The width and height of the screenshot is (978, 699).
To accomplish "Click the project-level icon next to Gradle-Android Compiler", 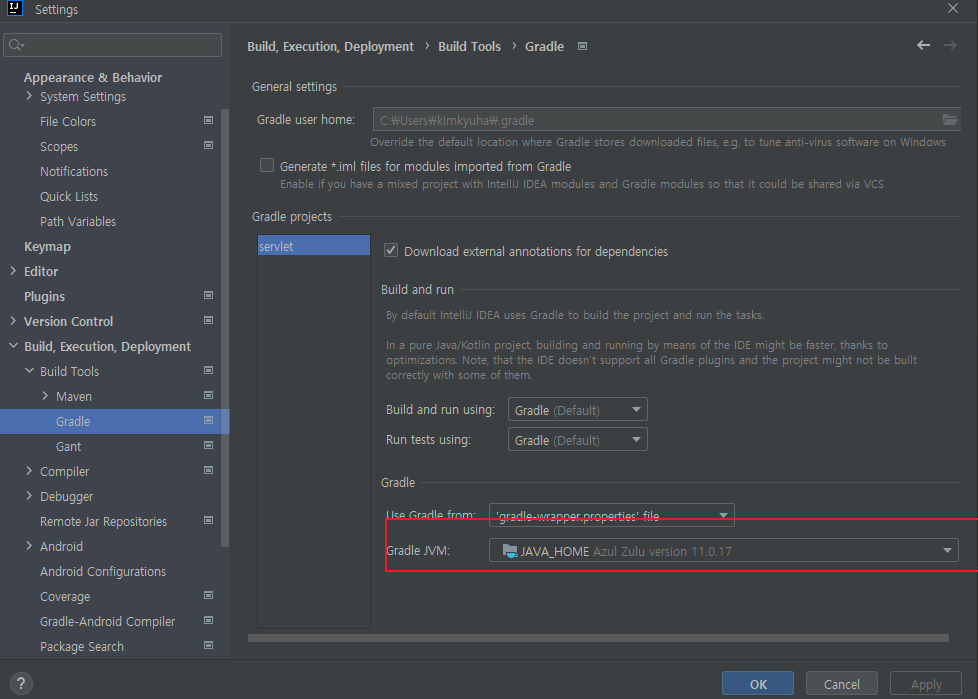I will pos(208,620).
